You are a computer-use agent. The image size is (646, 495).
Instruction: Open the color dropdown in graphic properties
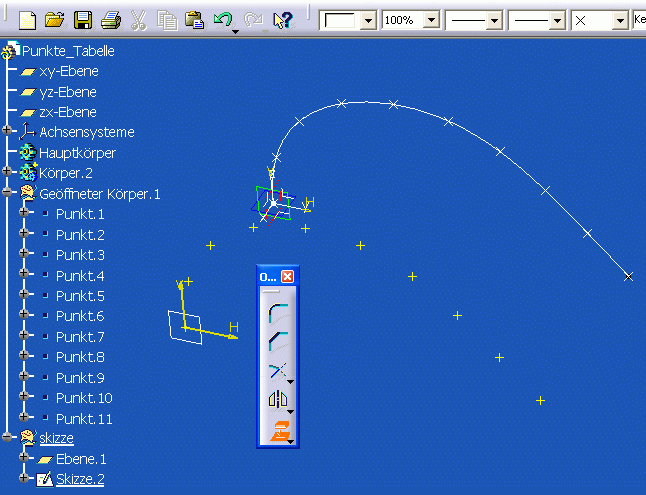point(368,20)
